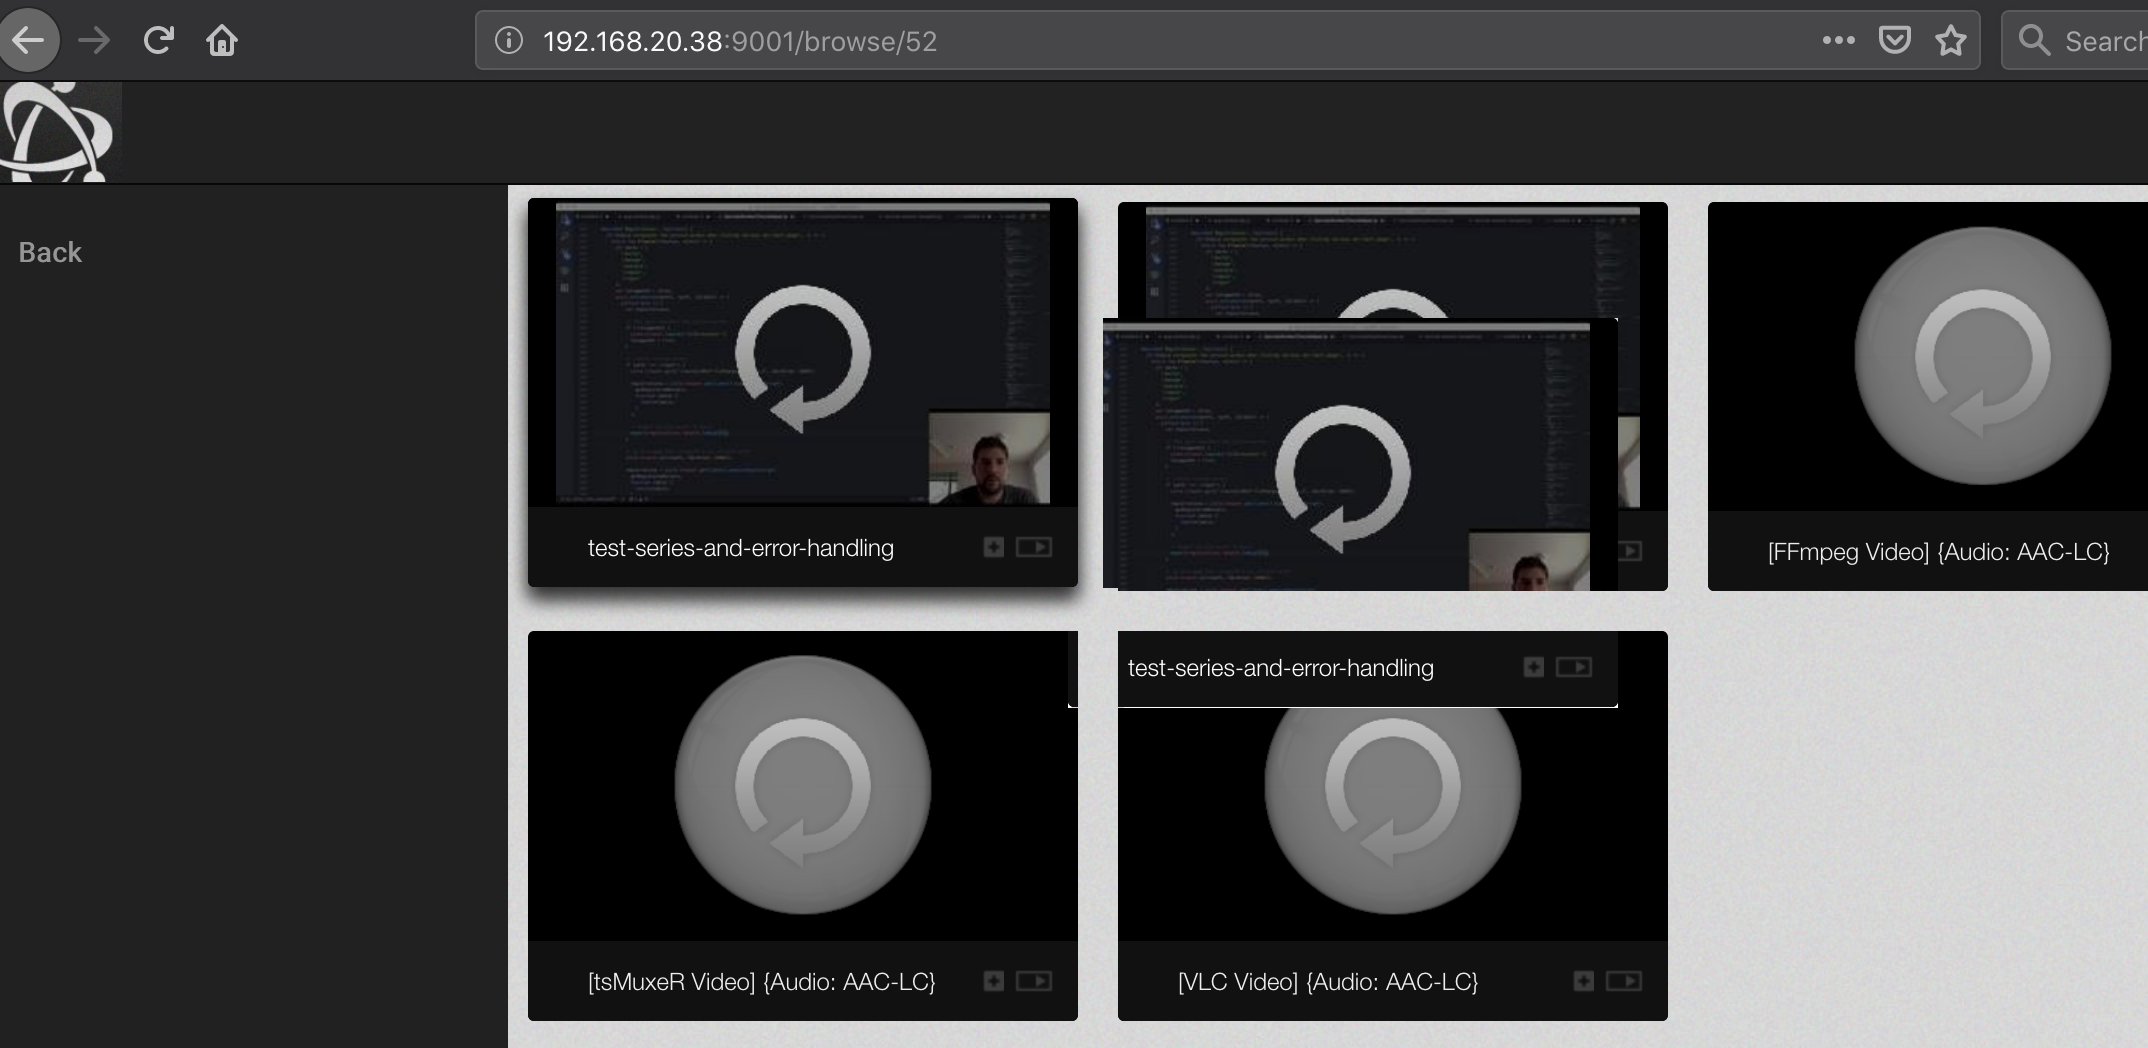Click the play icon on the VLC Video item
The height and width of the screenshot is (1048, 2148).
click(x=1623, y=981)
